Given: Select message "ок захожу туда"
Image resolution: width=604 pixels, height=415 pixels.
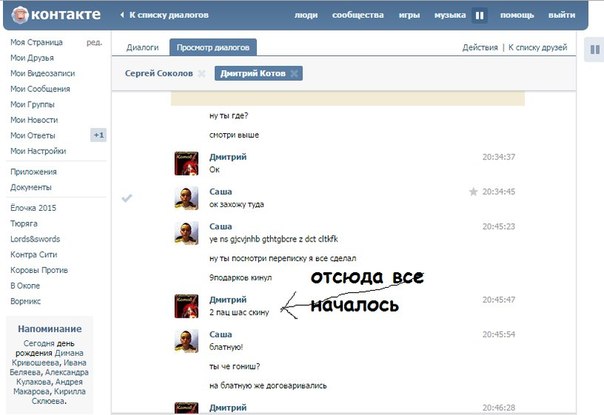Looking at the screenshot, I should click(237, 204).
